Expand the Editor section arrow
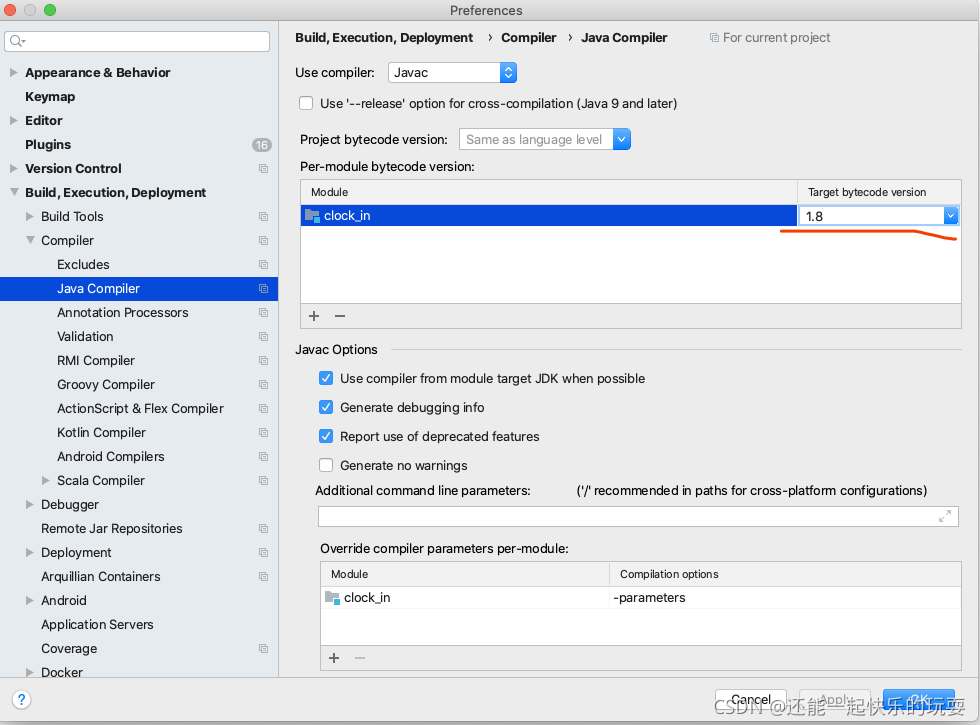The image size is (980, 725). pyautogui.click(x=14, y=121)
